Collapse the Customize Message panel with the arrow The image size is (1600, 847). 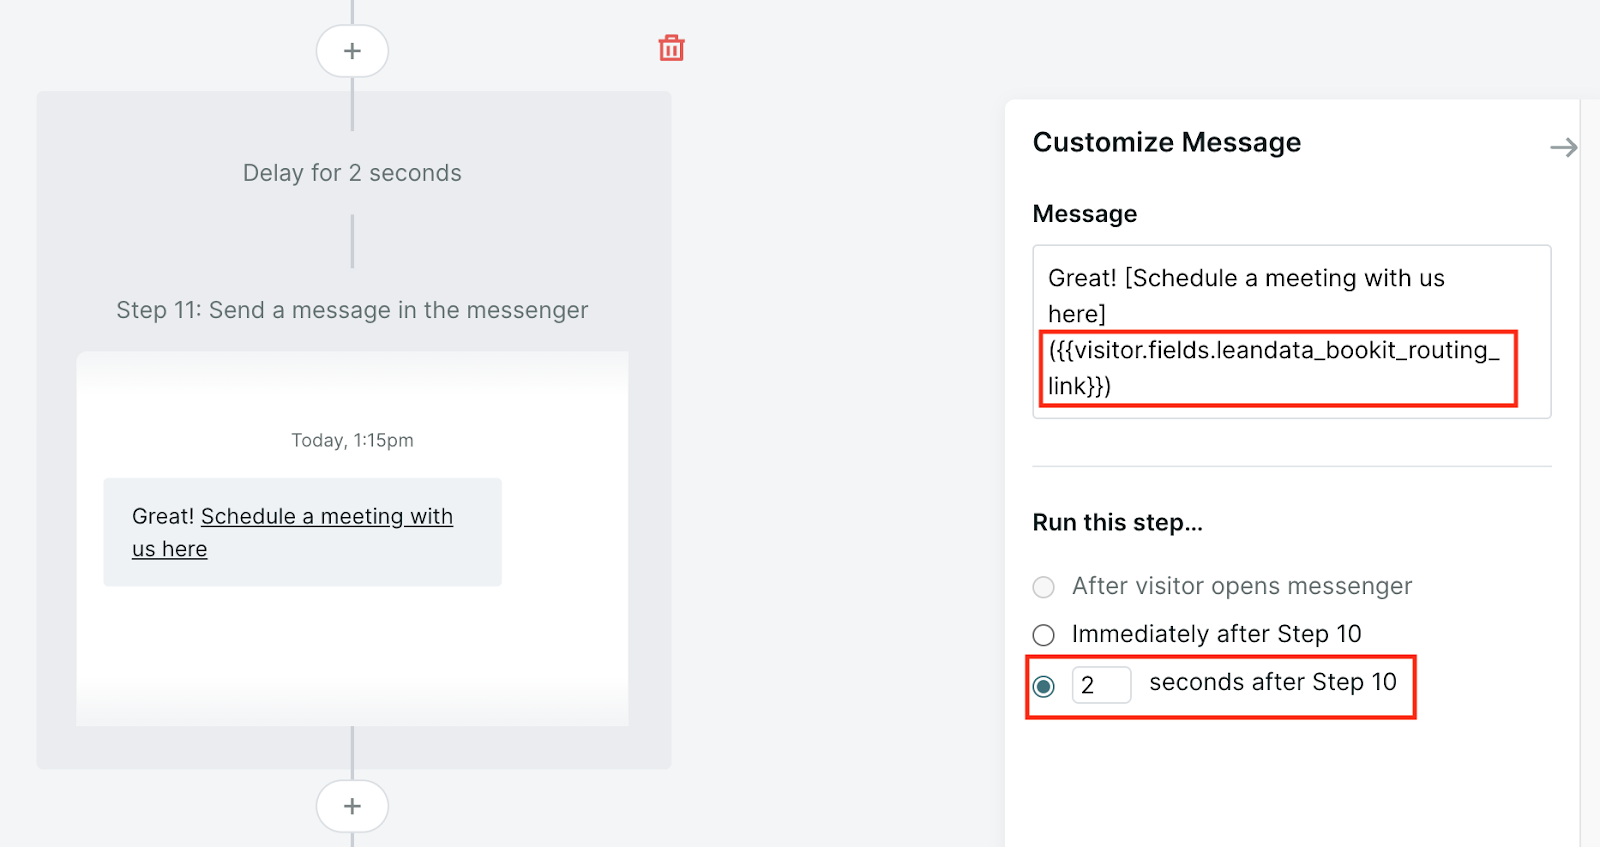coord(1563,148)
